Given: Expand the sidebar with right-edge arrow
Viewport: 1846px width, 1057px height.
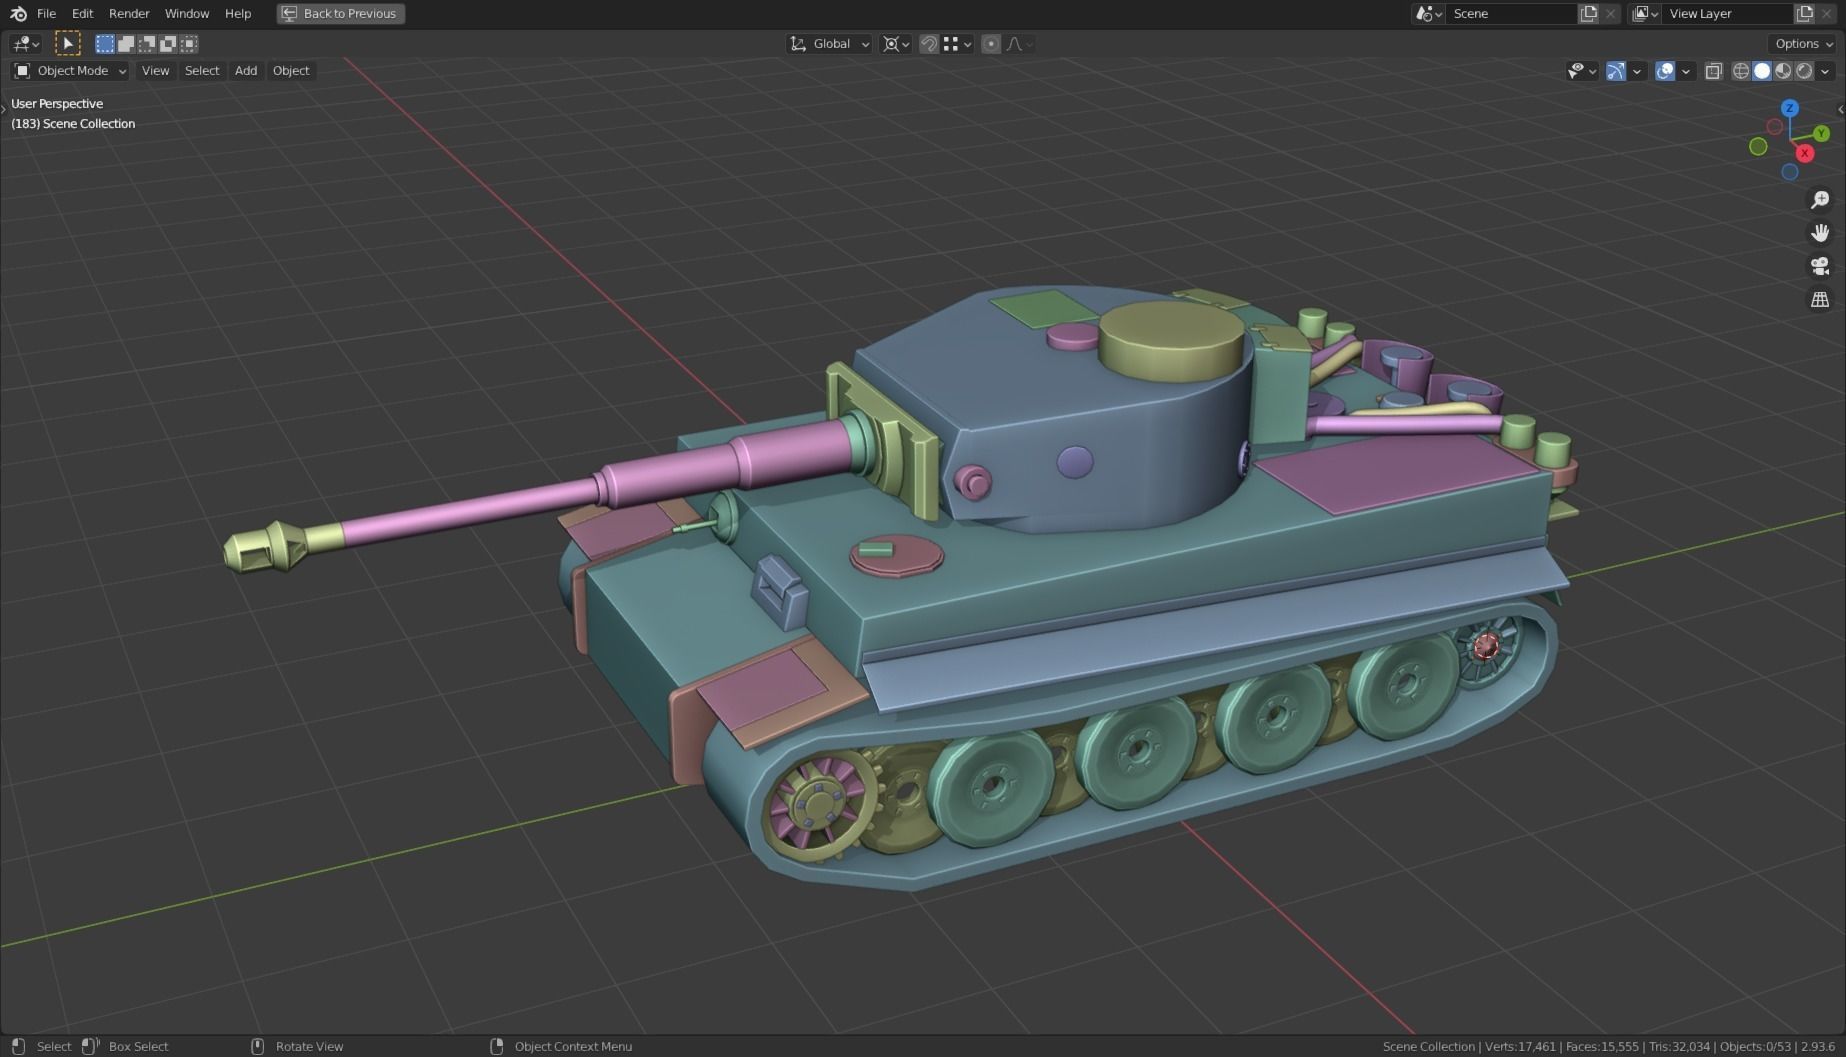Looking at the screenshot, I should (1841, 109).
